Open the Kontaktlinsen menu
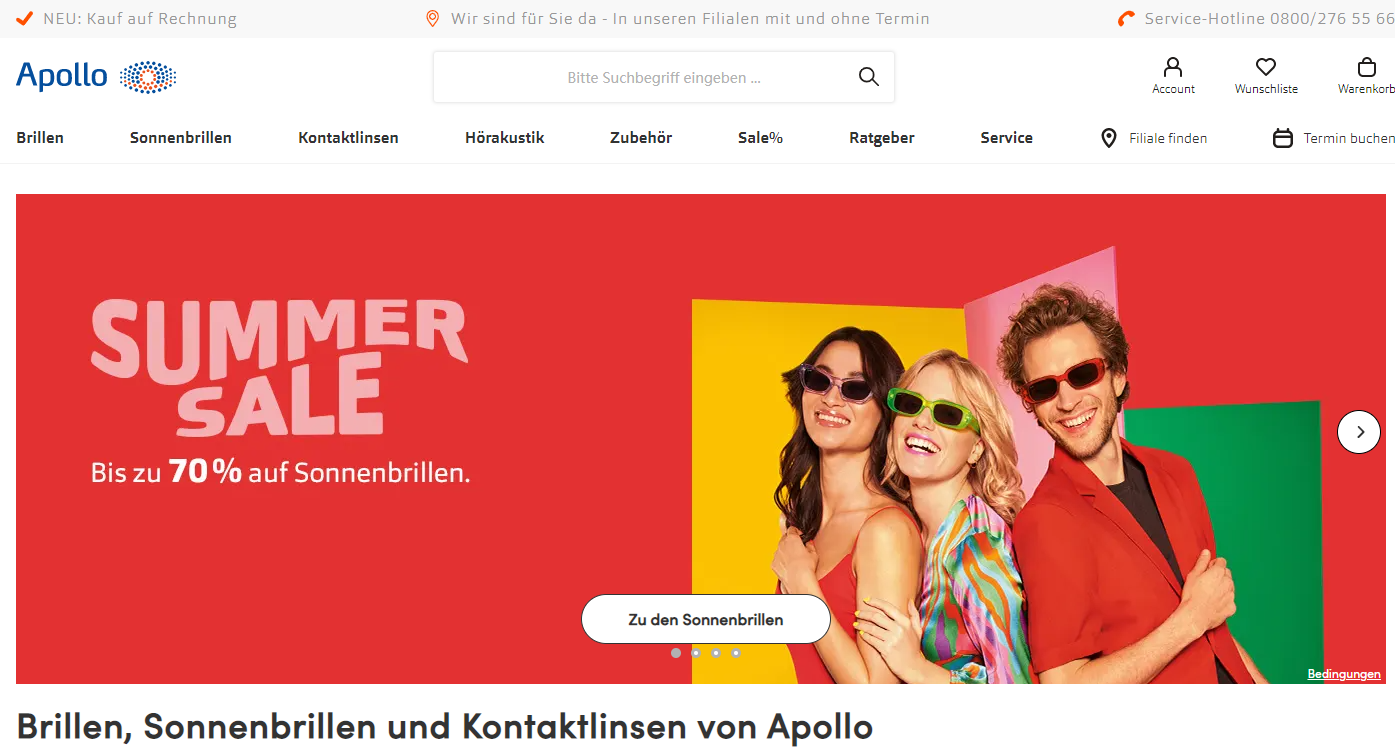The image size is (1395, 748). [348, 138]
